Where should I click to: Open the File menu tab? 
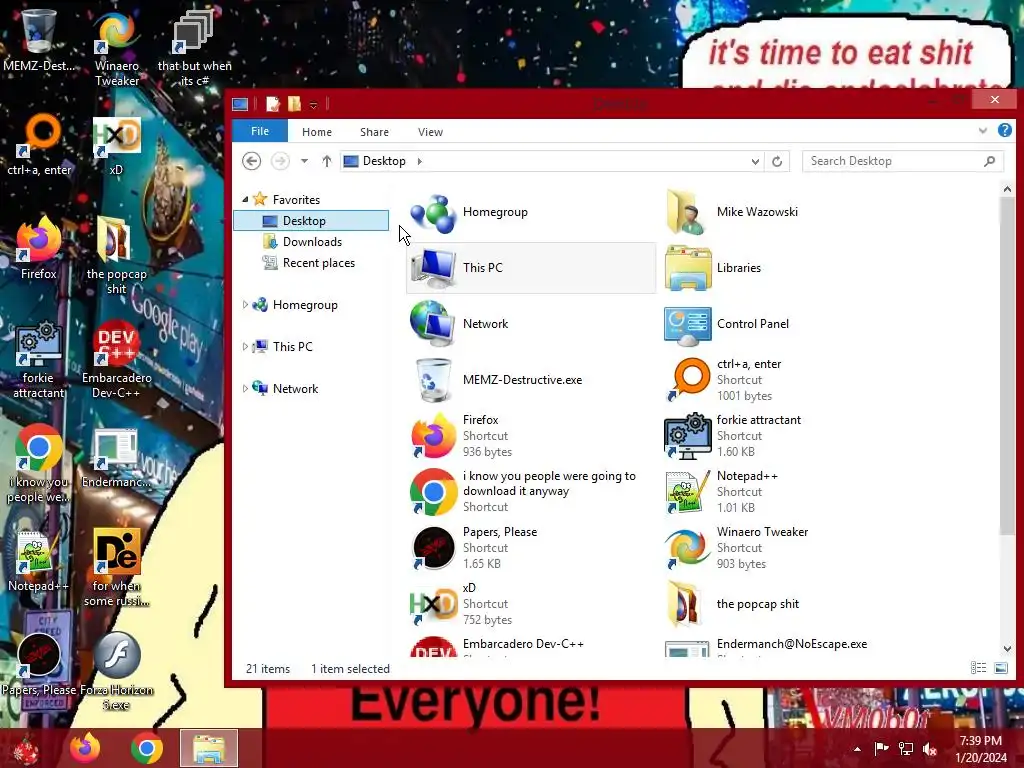260,131
